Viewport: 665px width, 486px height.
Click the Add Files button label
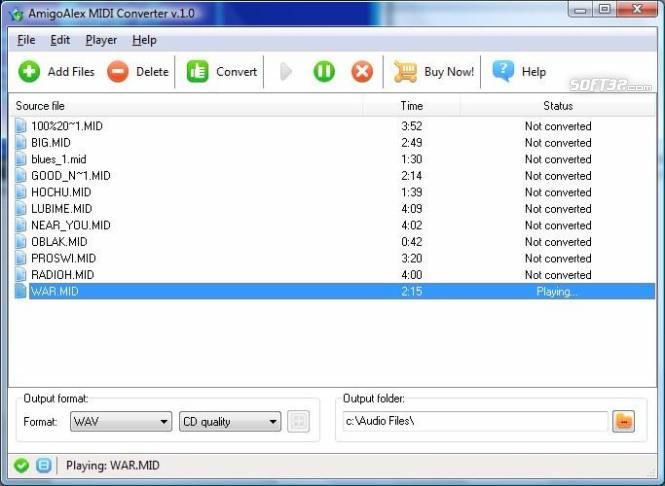[71, 72]
